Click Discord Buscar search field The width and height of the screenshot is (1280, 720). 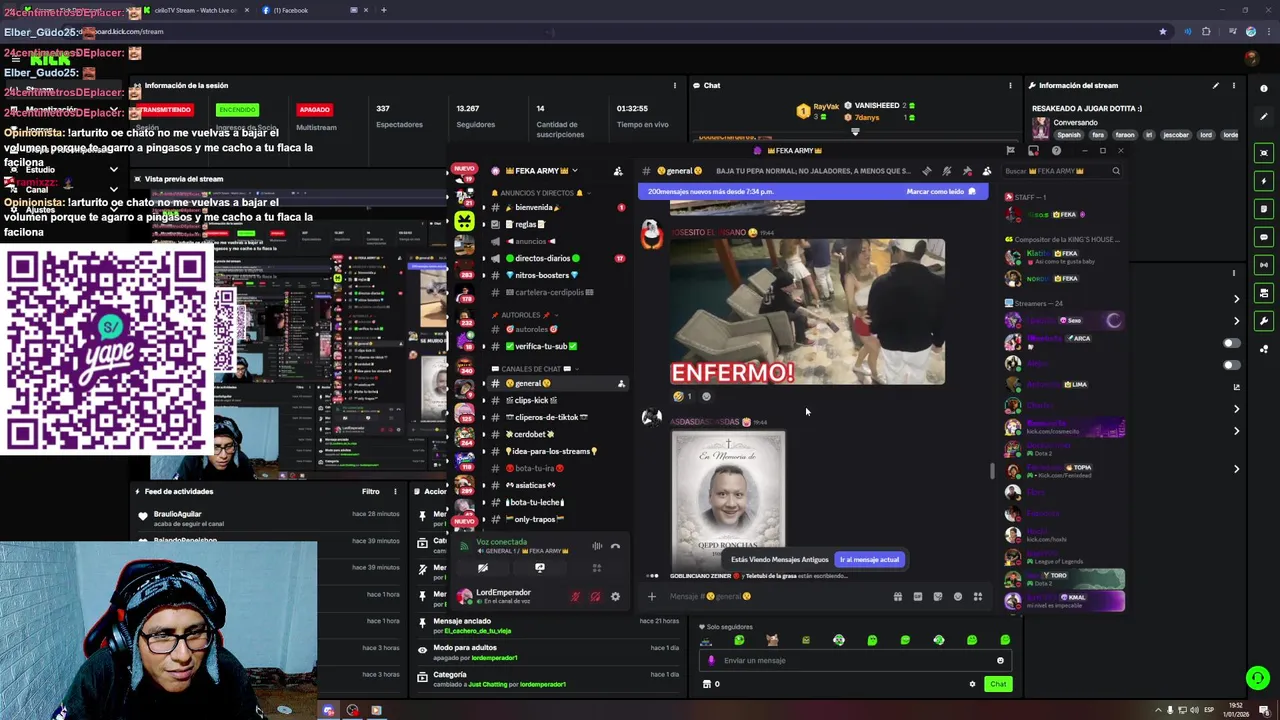pos(1063,171)
